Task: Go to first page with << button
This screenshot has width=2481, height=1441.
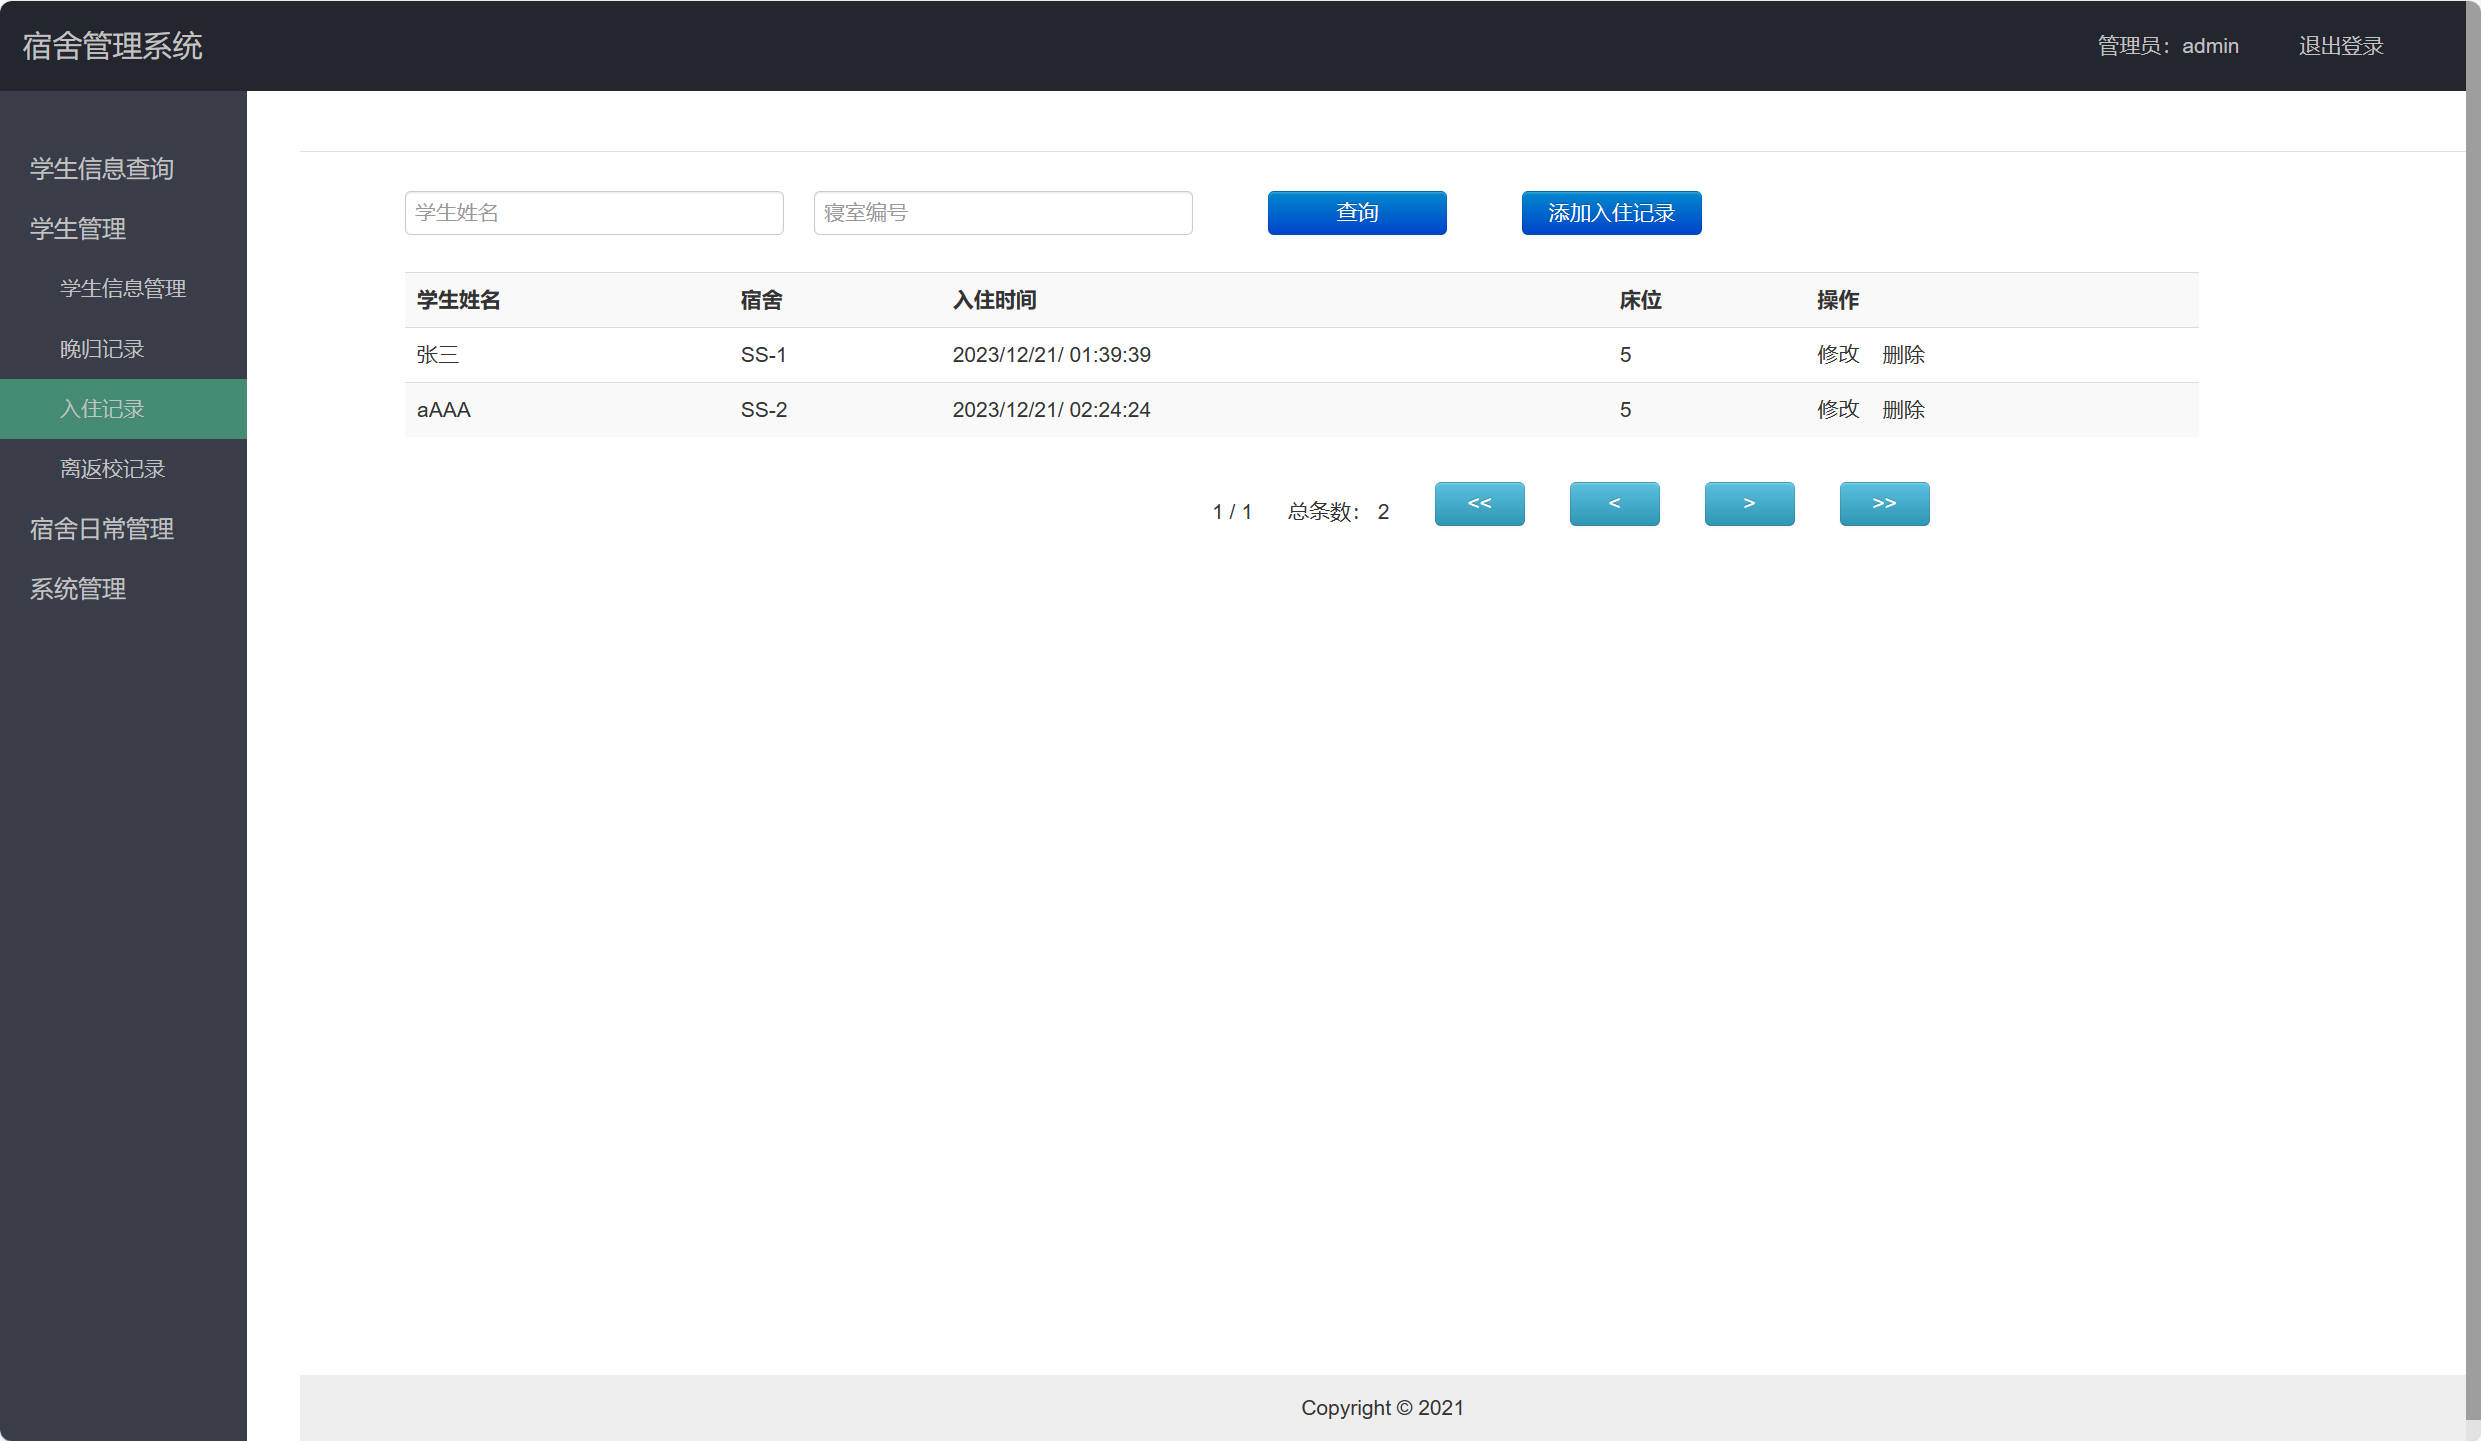Action: pos(1479,503)
